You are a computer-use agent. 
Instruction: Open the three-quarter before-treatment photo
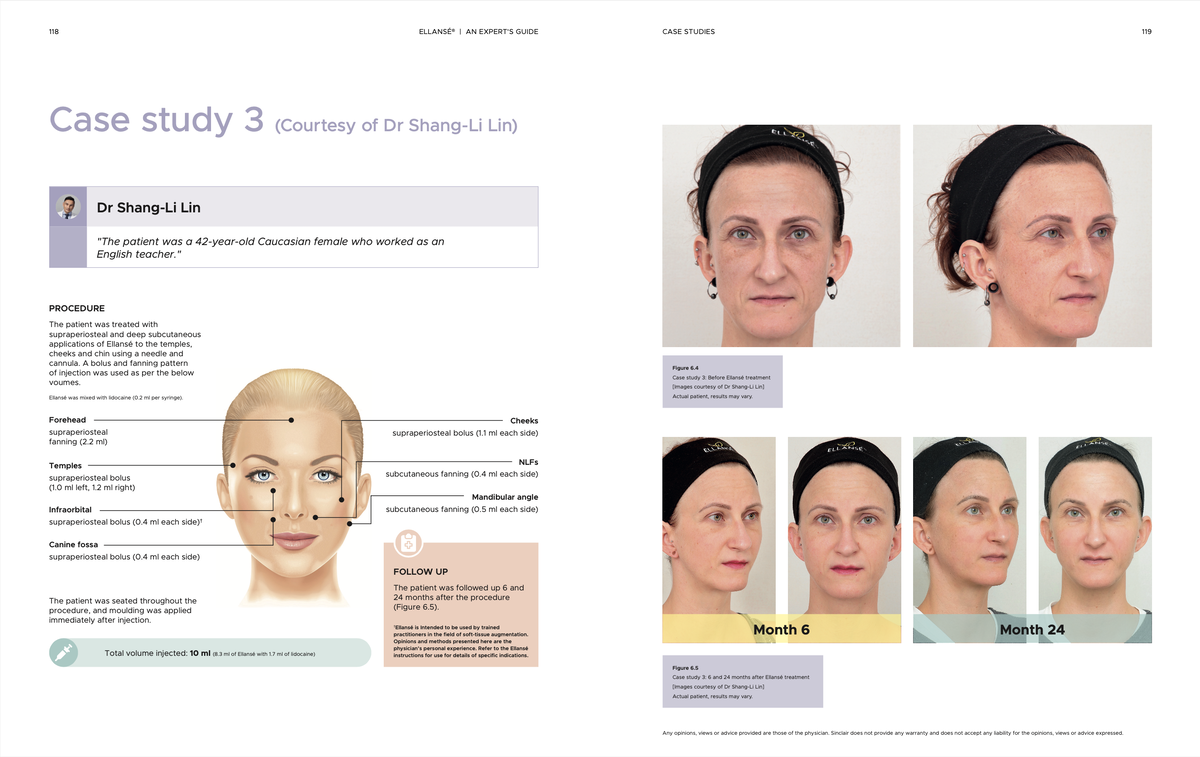click(1032, 236)
